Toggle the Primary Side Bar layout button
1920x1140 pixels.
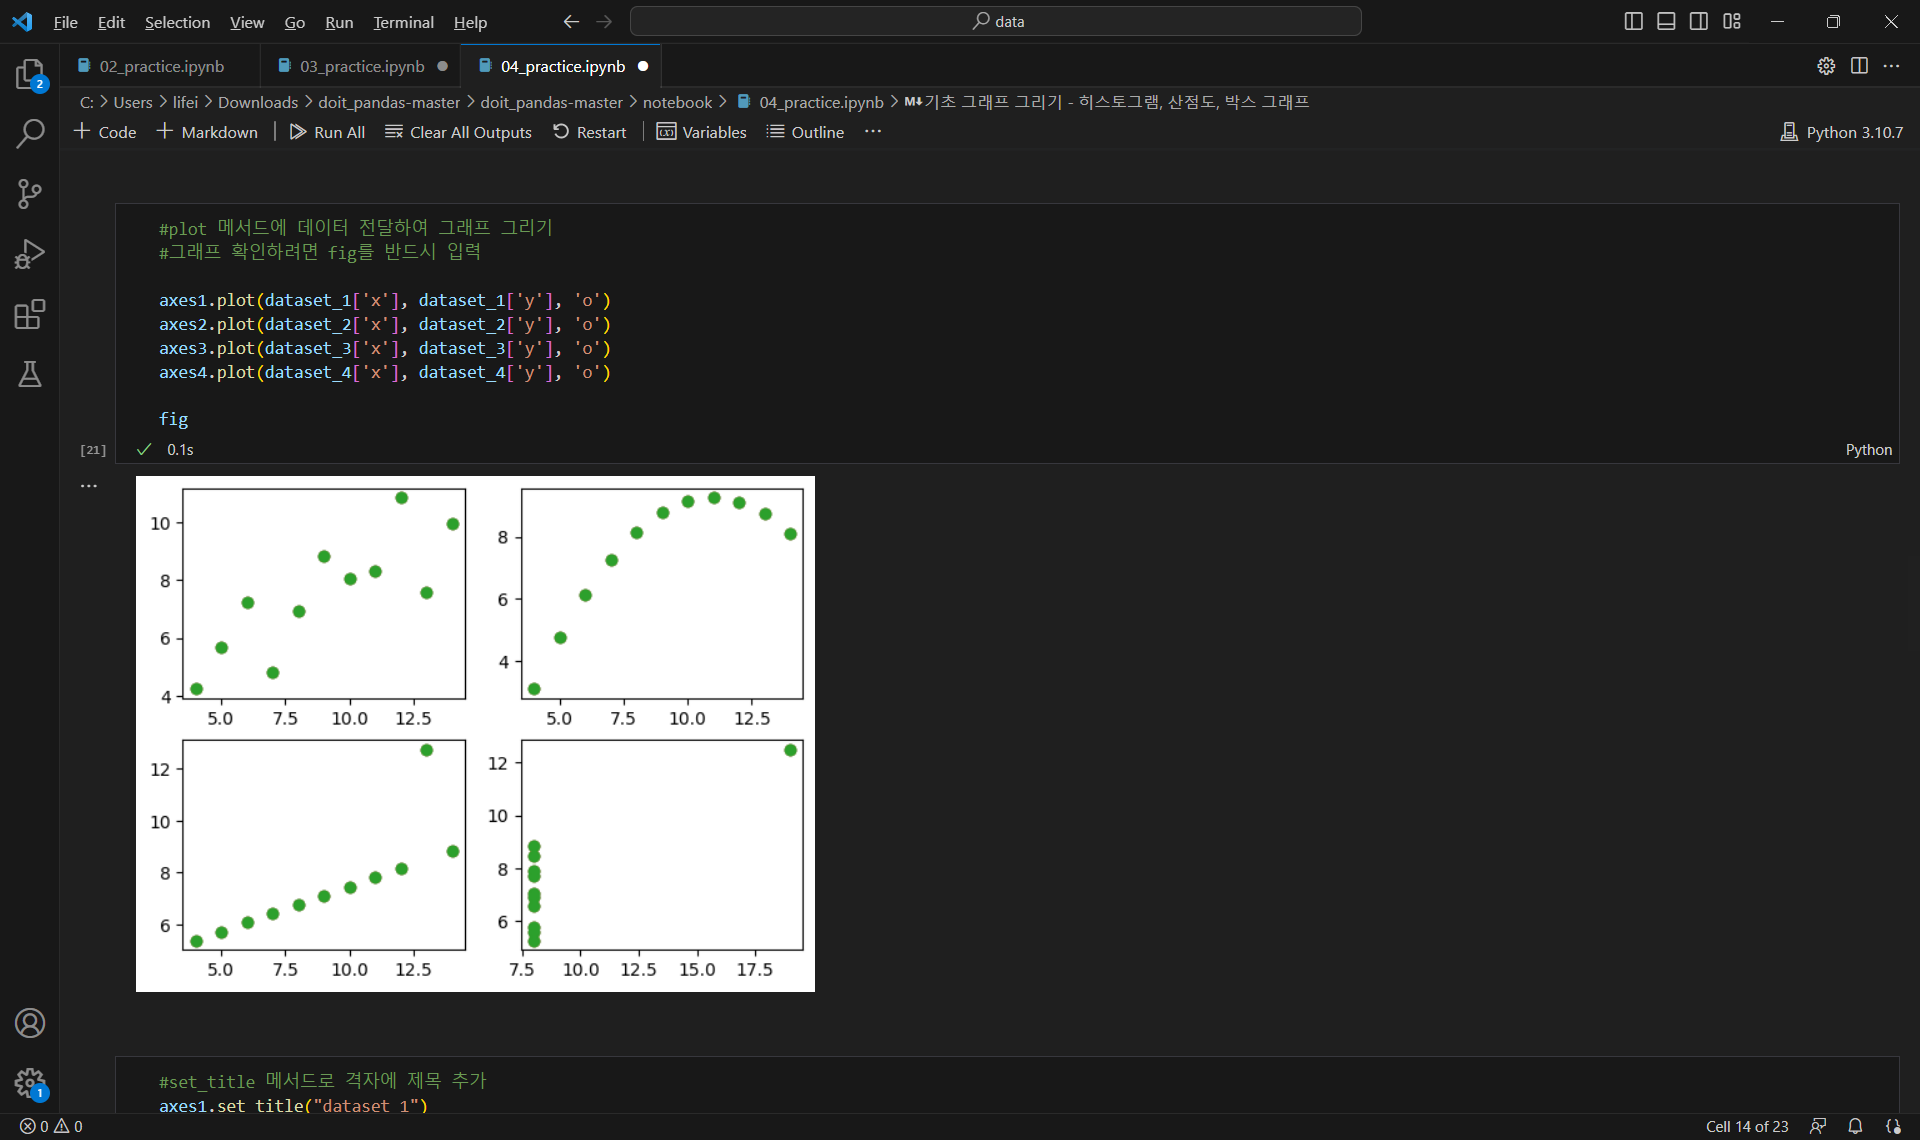coord(1633,21)
